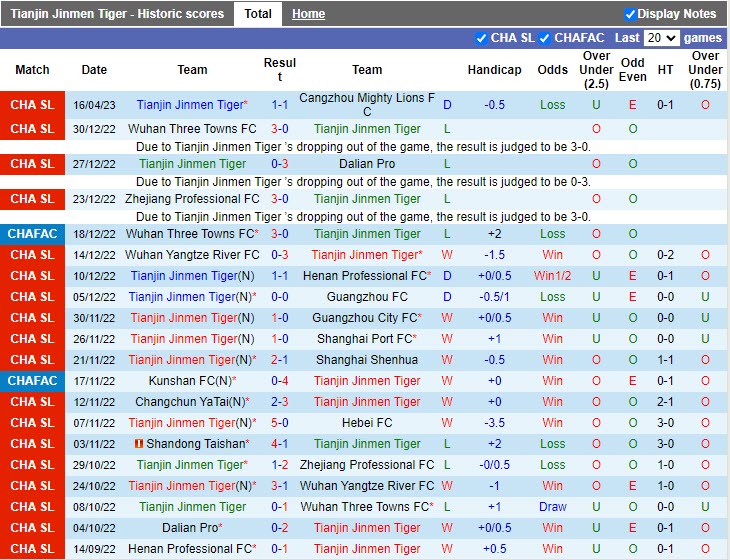The height and width of the screenshot is (560, 730).
Task: Switch to the Home tab
Action: (308, 14)
